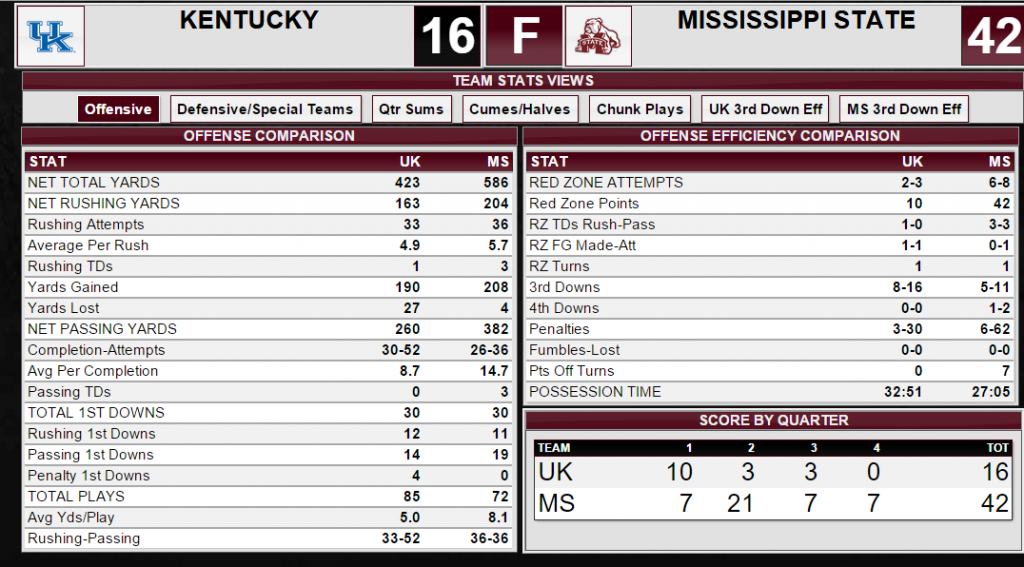Screen dimensions: 1024x567
Task: Click the Mississippi State bulldog logo
Action: pos(598,36)
